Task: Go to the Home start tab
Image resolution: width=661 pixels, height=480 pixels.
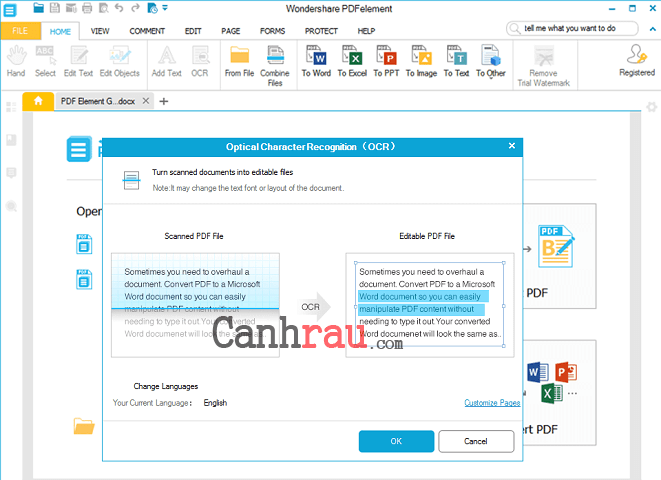Action: tap(38, 101)
